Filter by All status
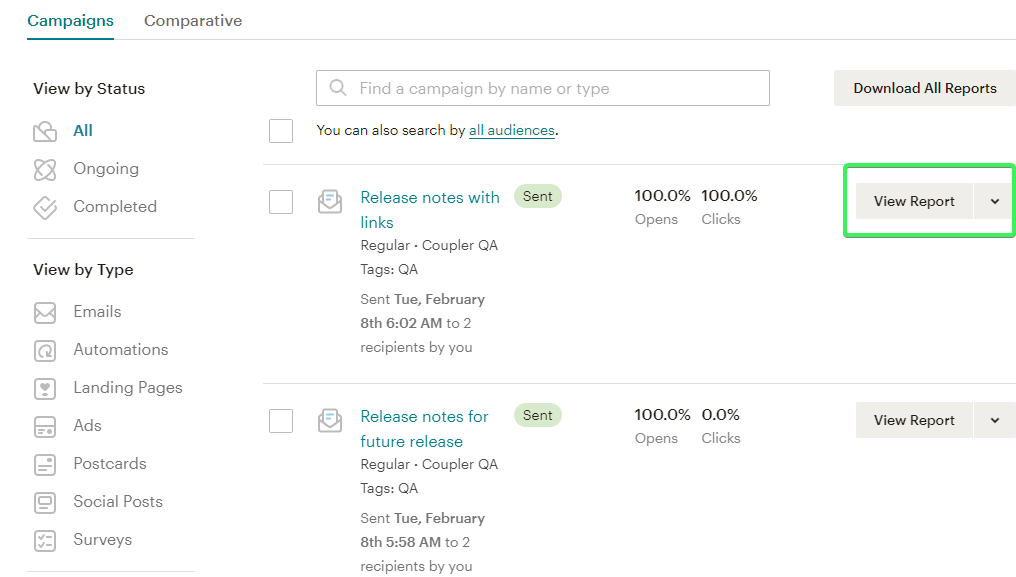The image size is (1016, 577). [83, 130]
